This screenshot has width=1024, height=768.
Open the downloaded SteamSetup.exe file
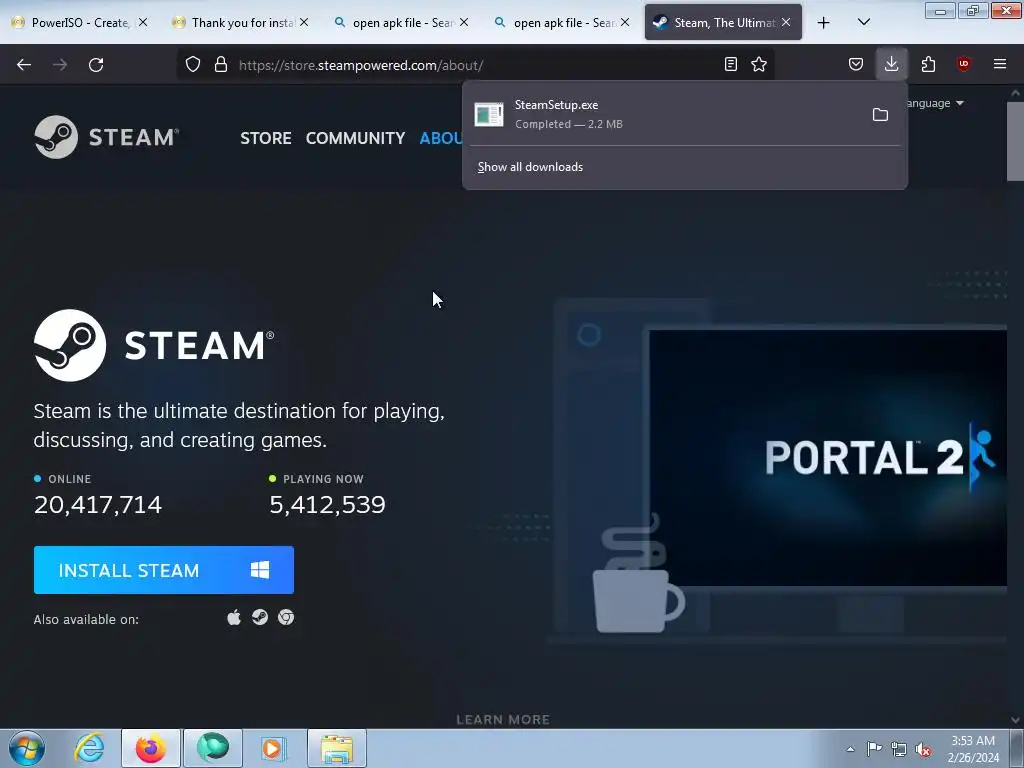click(x=666, y=114)
